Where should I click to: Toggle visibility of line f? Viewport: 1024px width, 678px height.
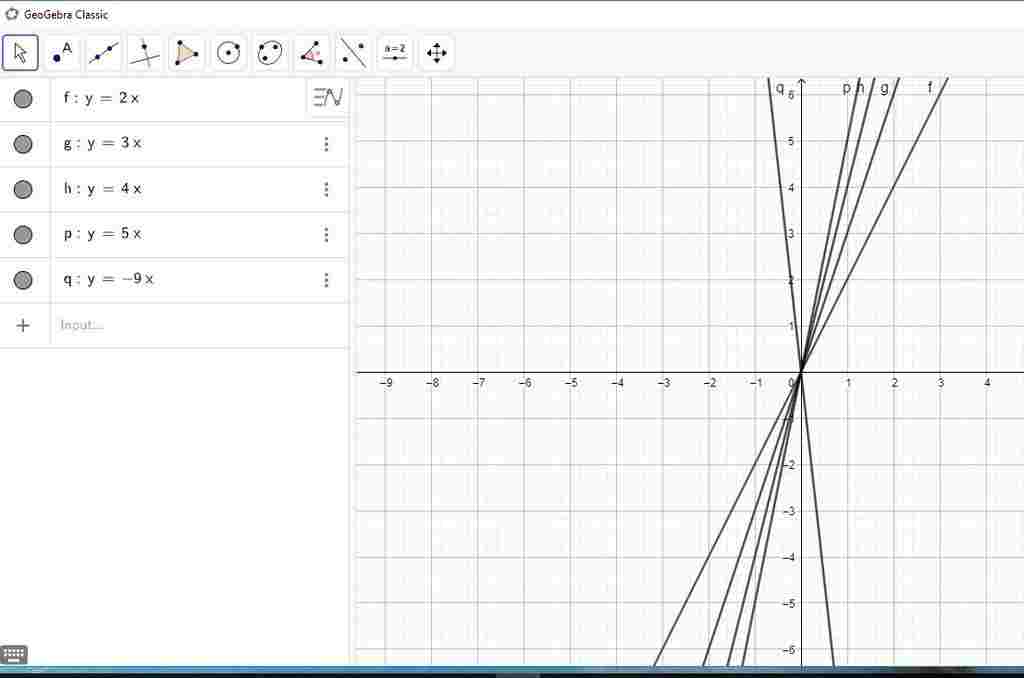click(x=23, y=98)
